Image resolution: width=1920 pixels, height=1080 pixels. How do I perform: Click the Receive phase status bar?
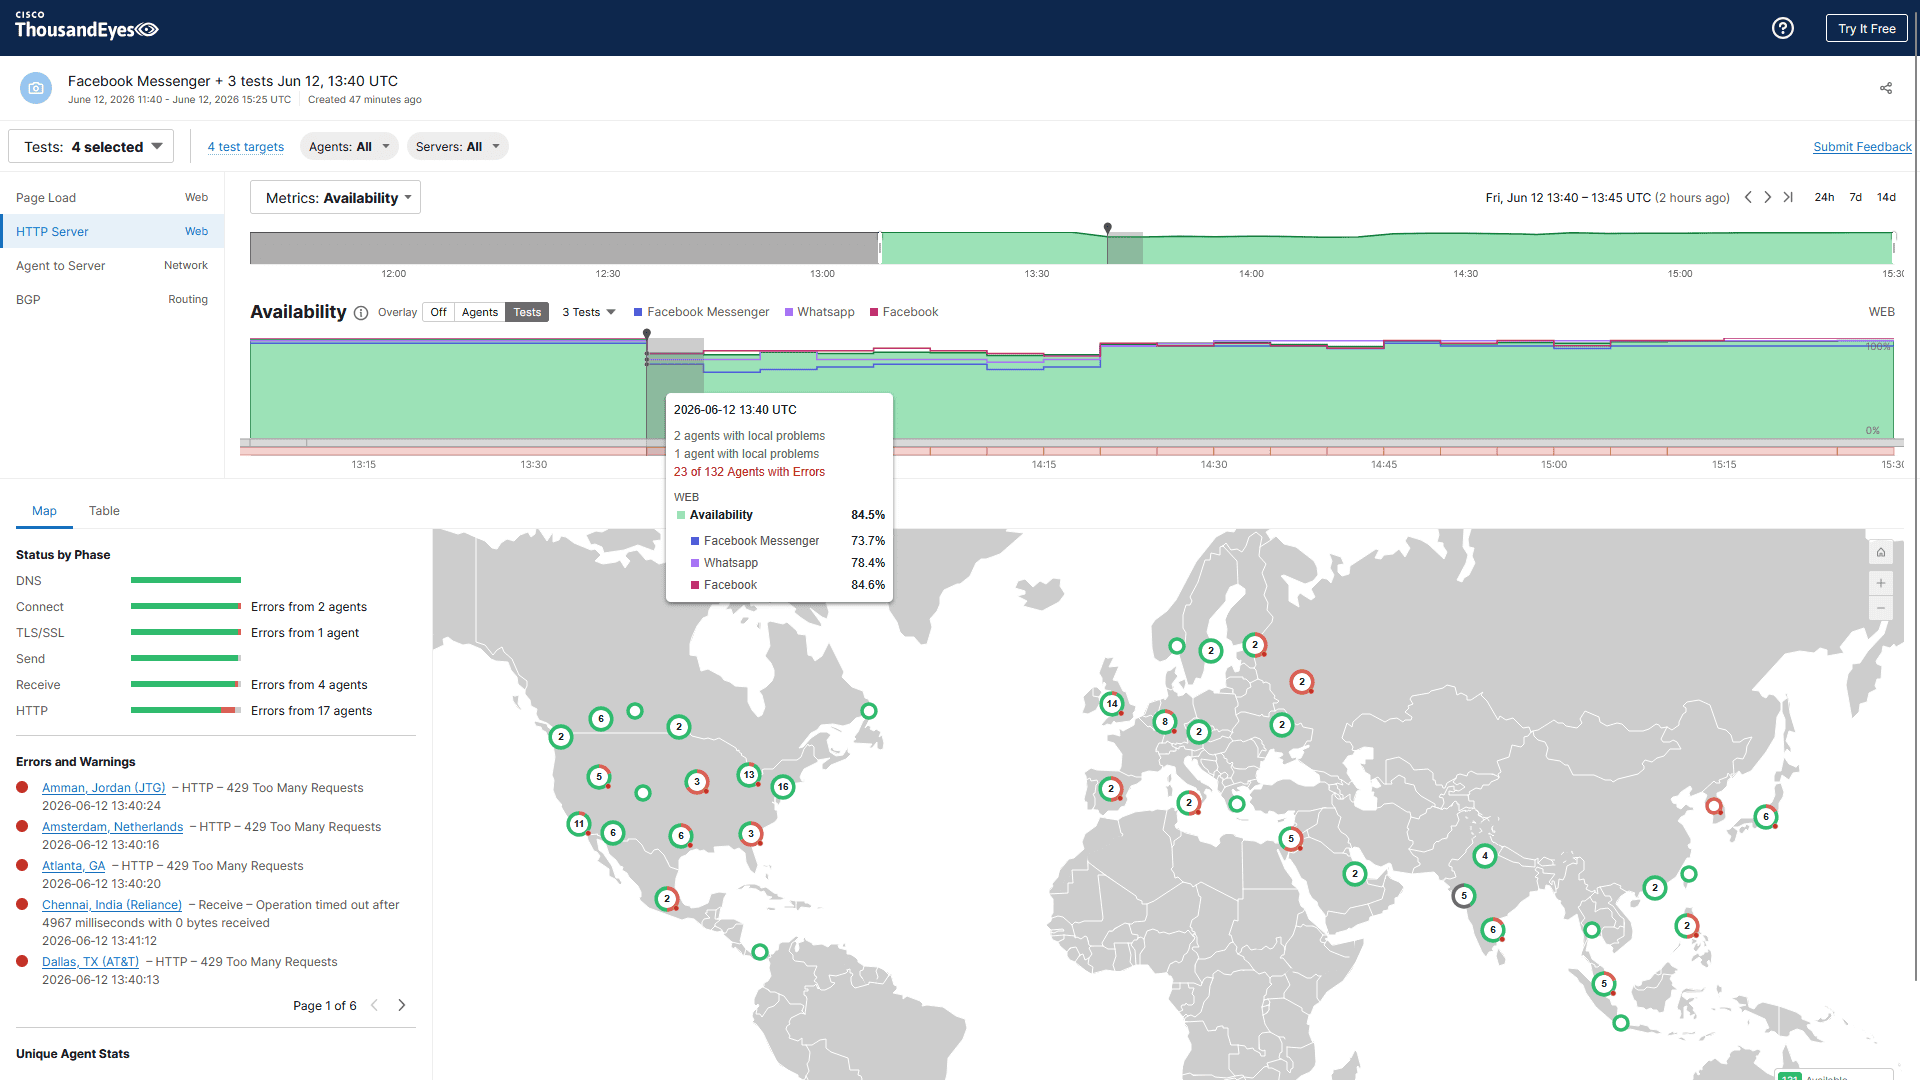[186, 684]
